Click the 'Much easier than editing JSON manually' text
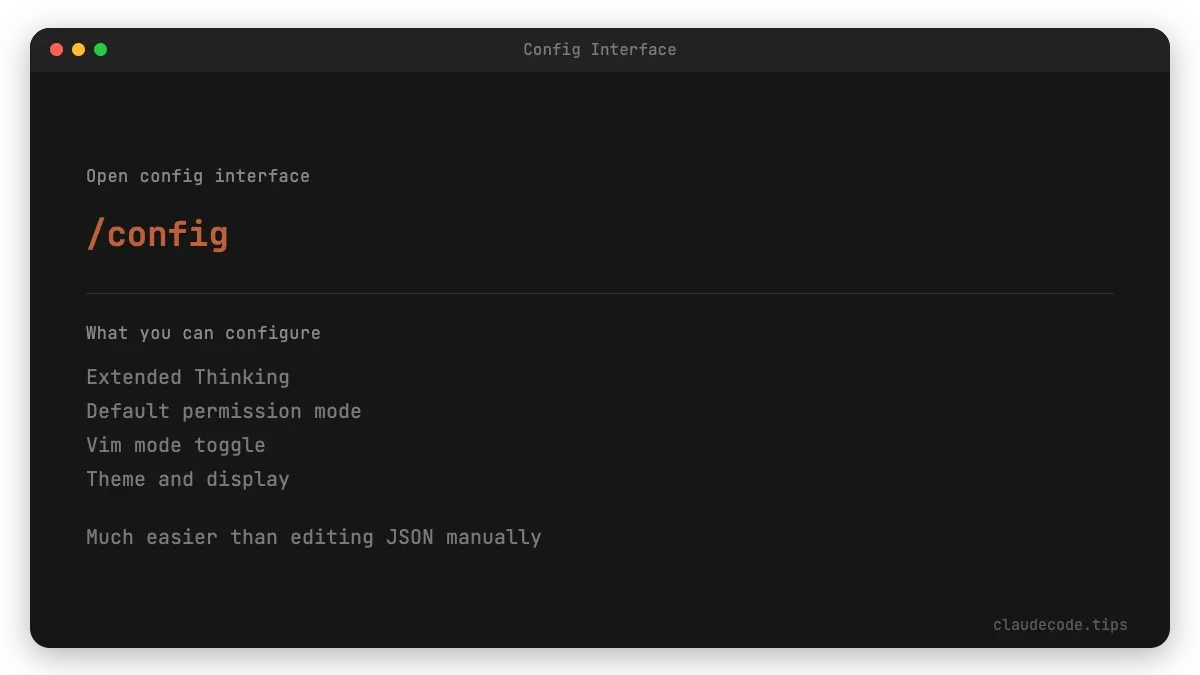The width and height of the screenshot is (1200, 675). coord(314,537)
